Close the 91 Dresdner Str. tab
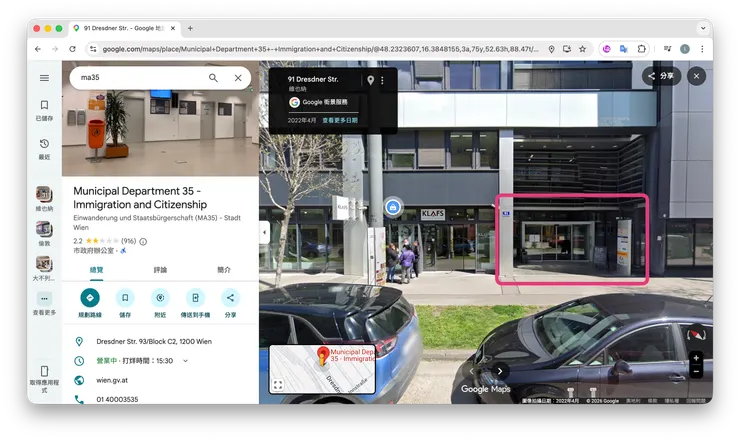 (173, 28)
